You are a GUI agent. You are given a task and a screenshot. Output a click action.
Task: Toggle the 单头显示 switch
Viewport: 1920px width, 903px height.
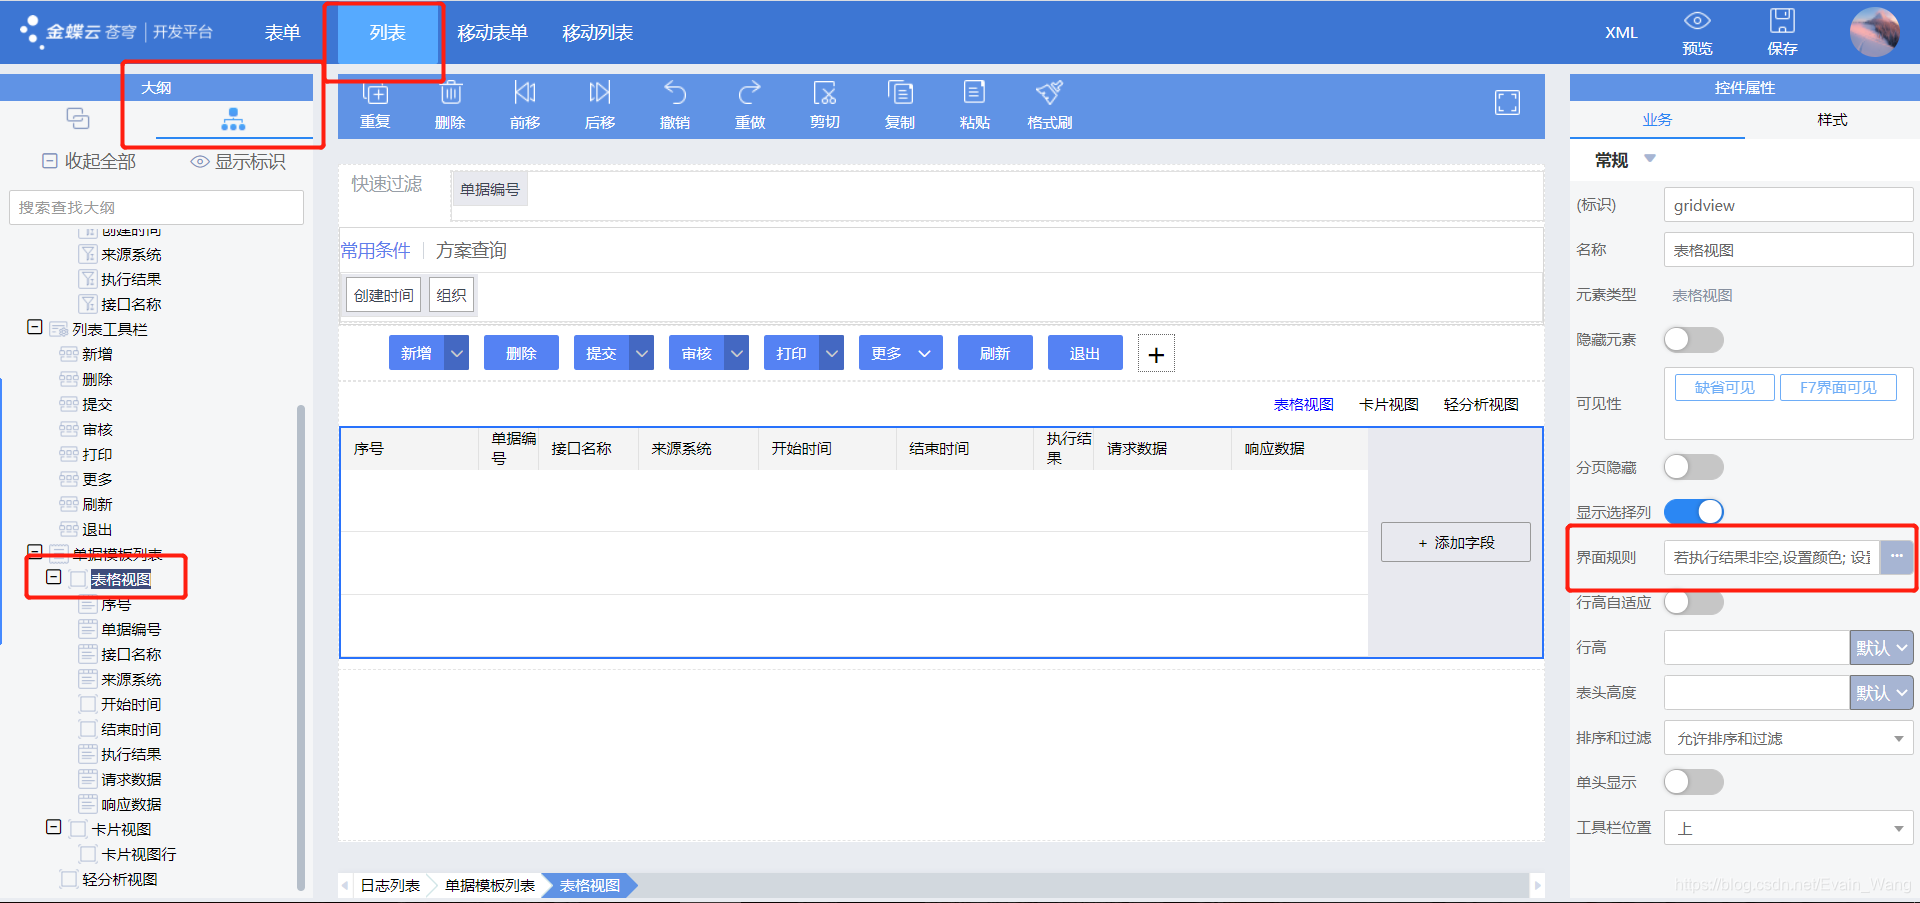pos(1693,782)
